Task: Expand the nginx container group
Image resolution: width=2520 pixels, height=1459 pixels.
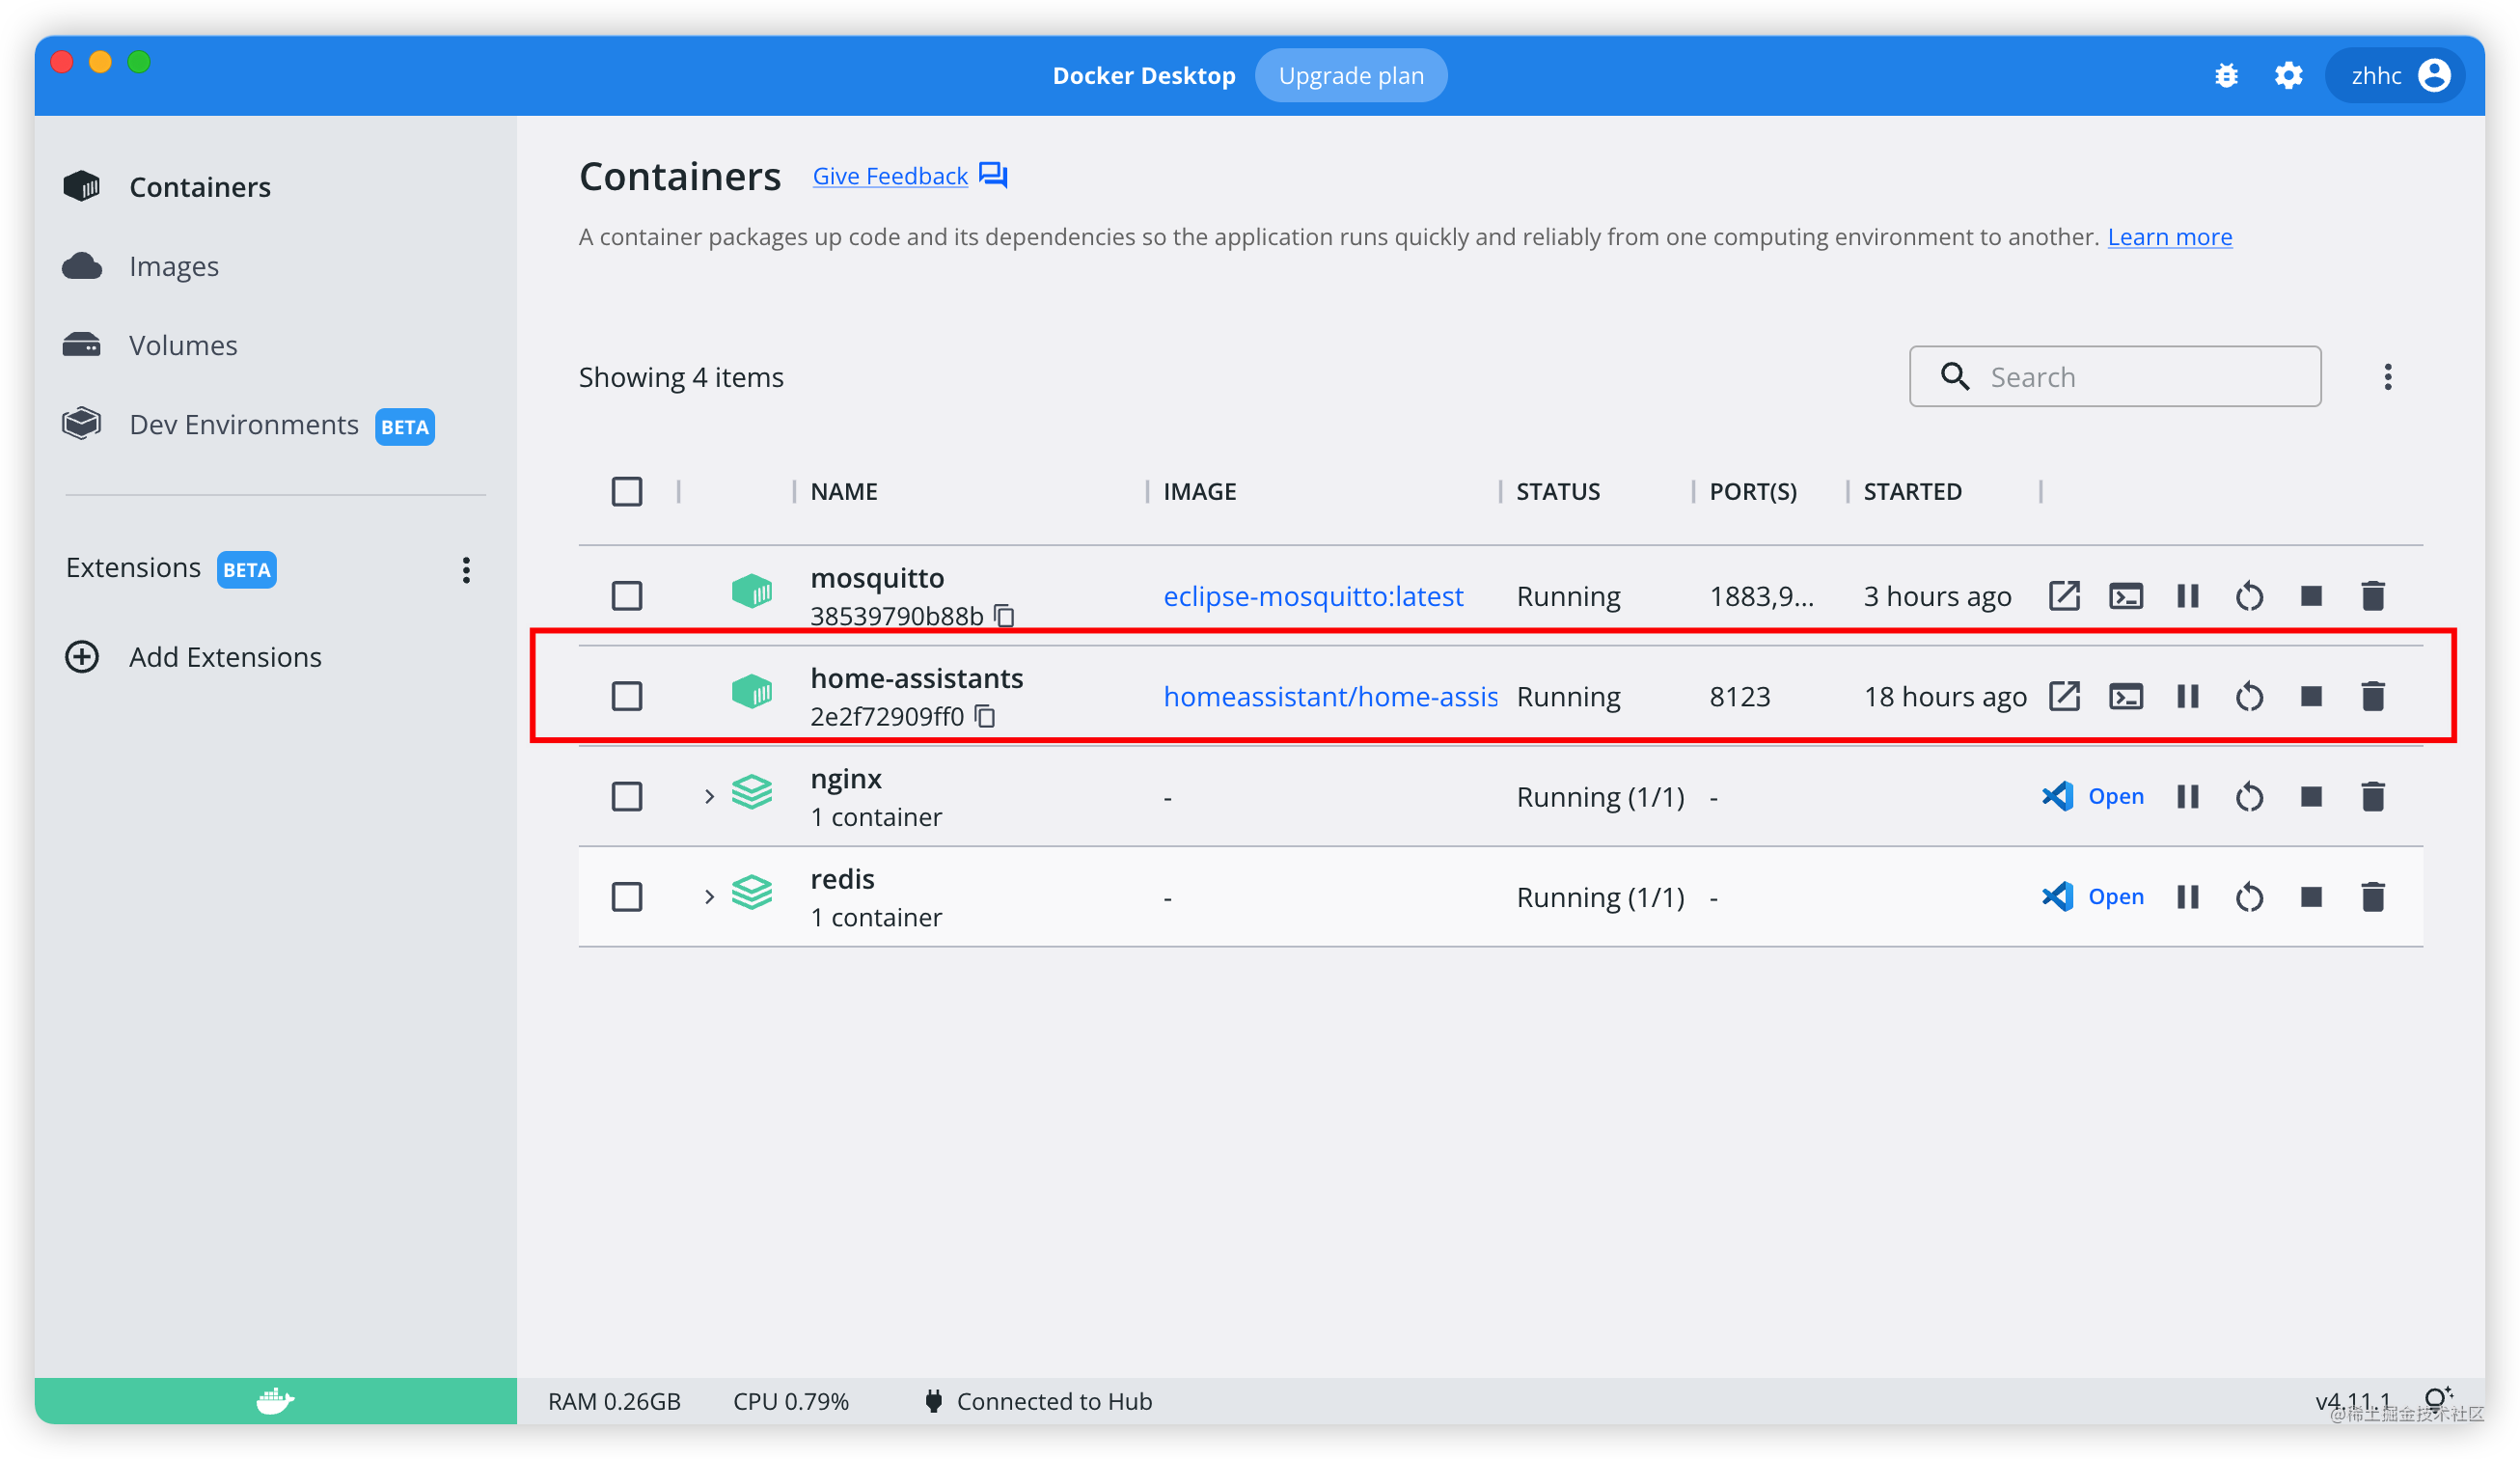Action: [x=709, y=796]
